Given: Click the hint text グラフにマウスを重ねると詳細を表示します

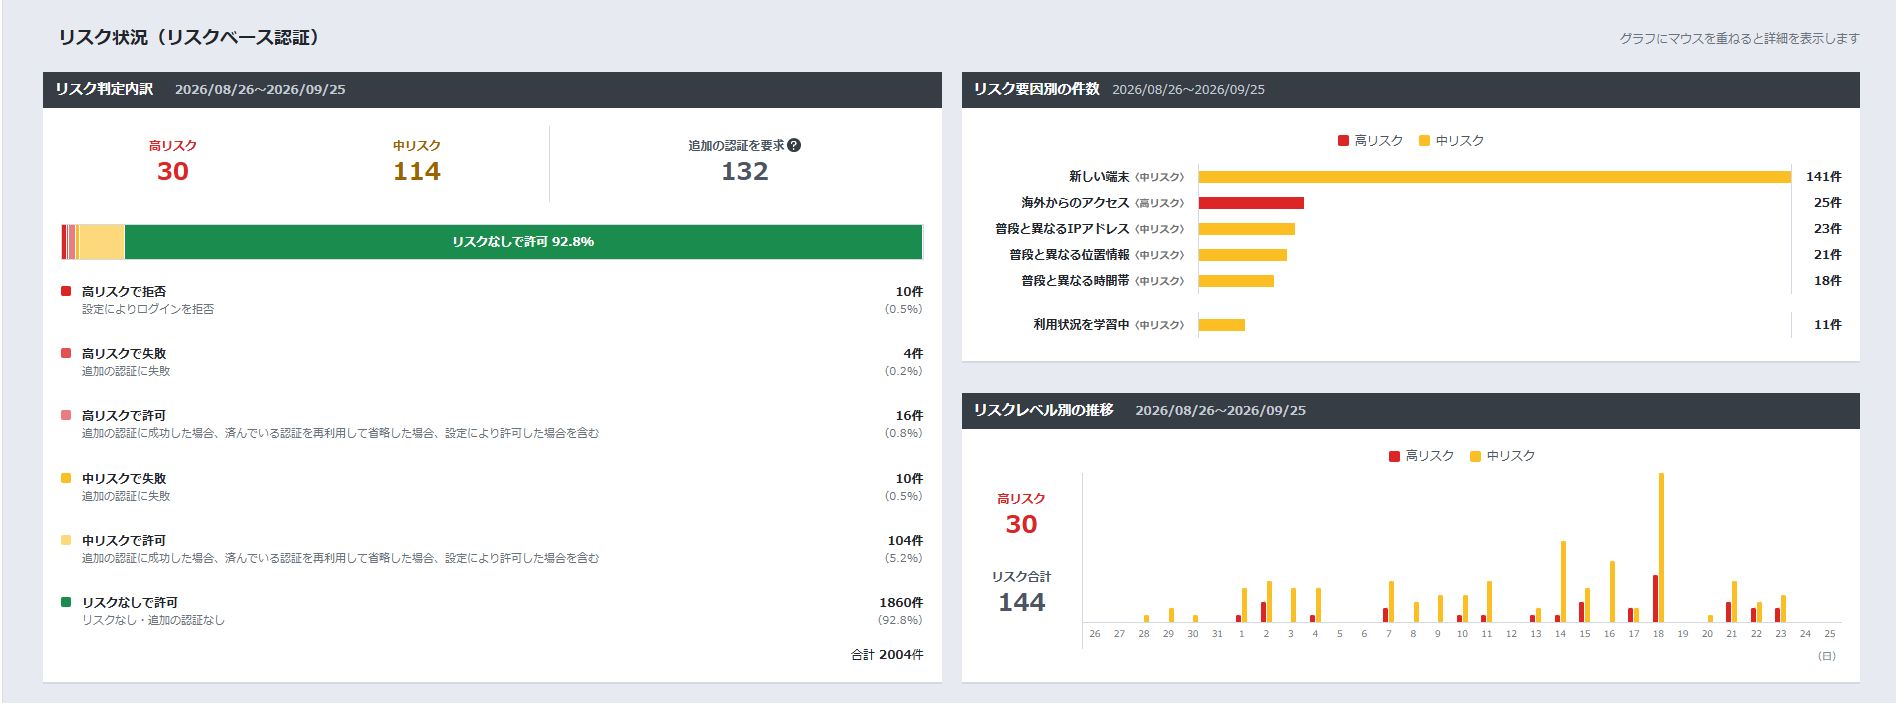Looking at the screenshot, I should pos(1739,38).
